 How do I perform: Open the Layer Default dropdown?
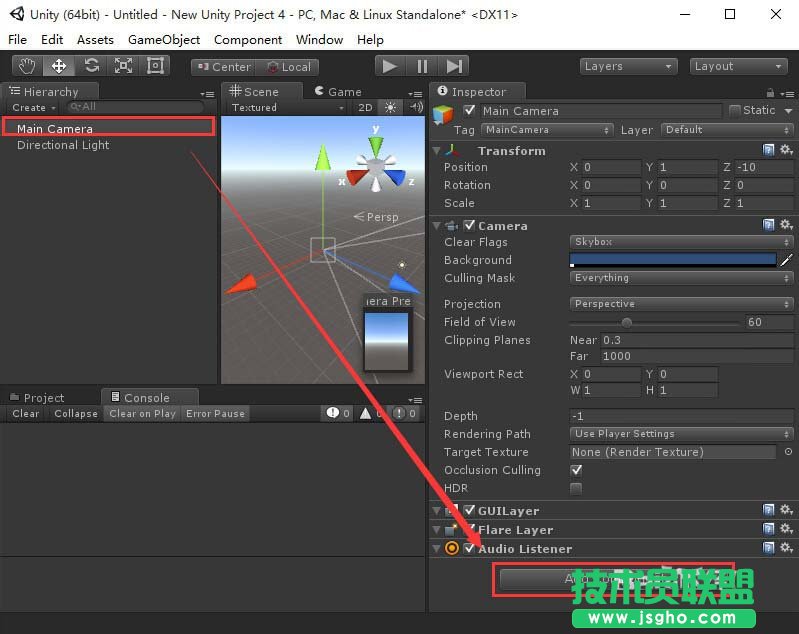[727, 129]
